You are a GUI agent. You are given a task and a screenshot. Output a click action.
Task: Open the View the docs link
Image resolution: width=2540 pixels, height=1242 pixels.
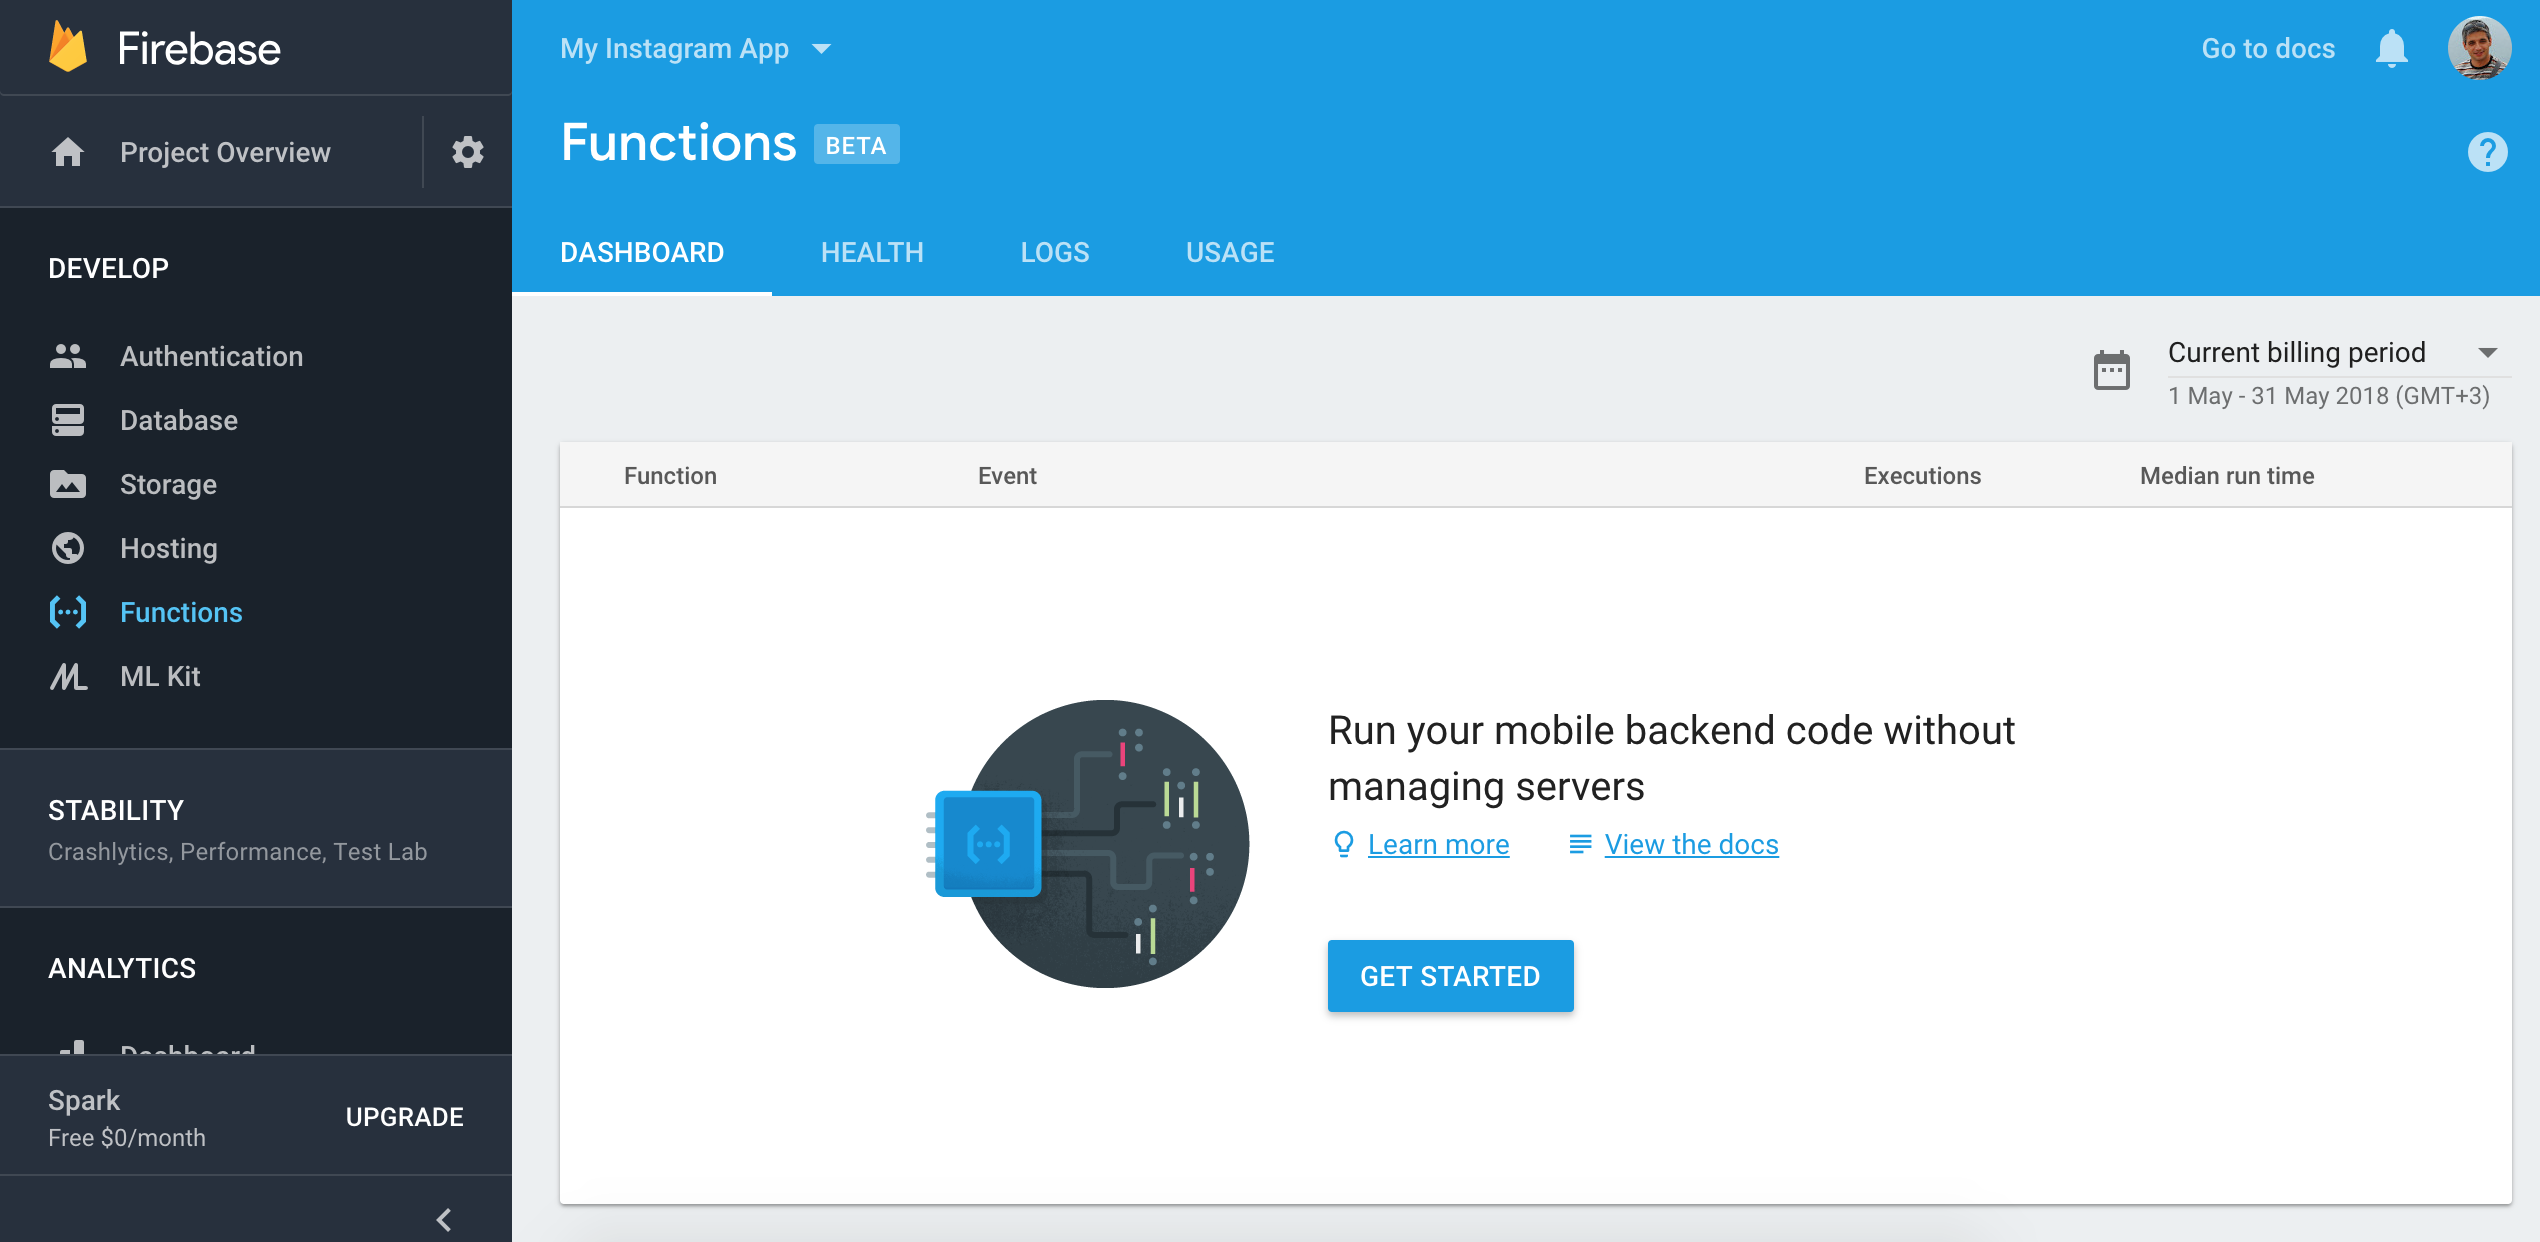click(x=1691, y=845)
